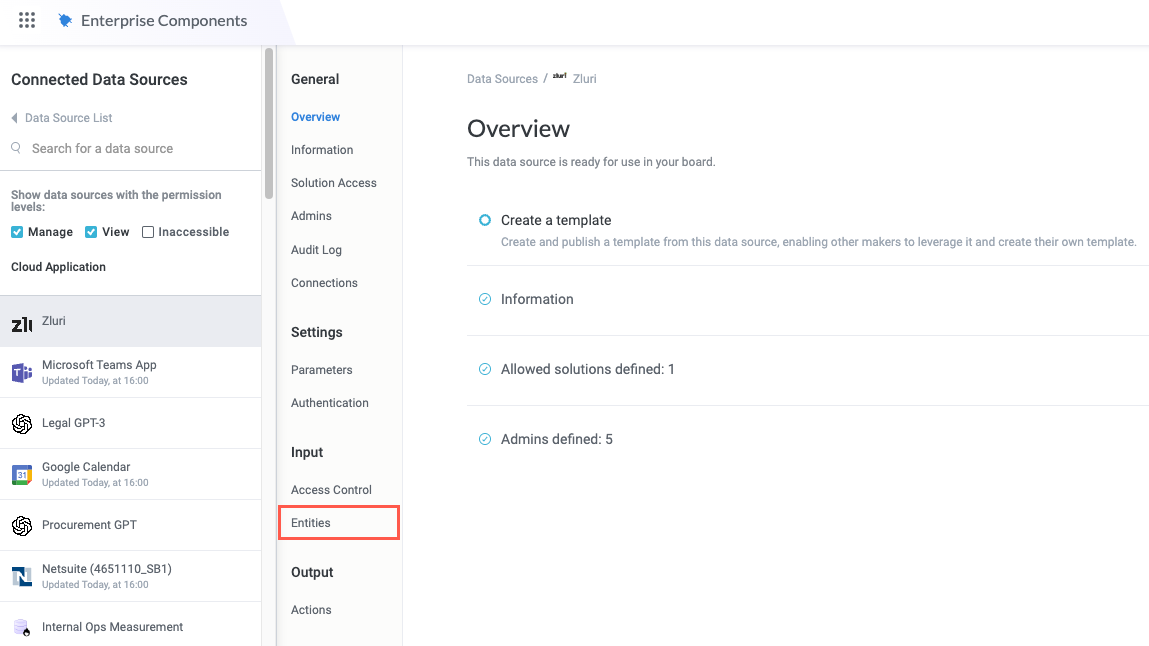Image resolution: width=1149 pixels, height=646 pixels.
Task: Open the apps grid launcher icon
Action: pos(27,21)
